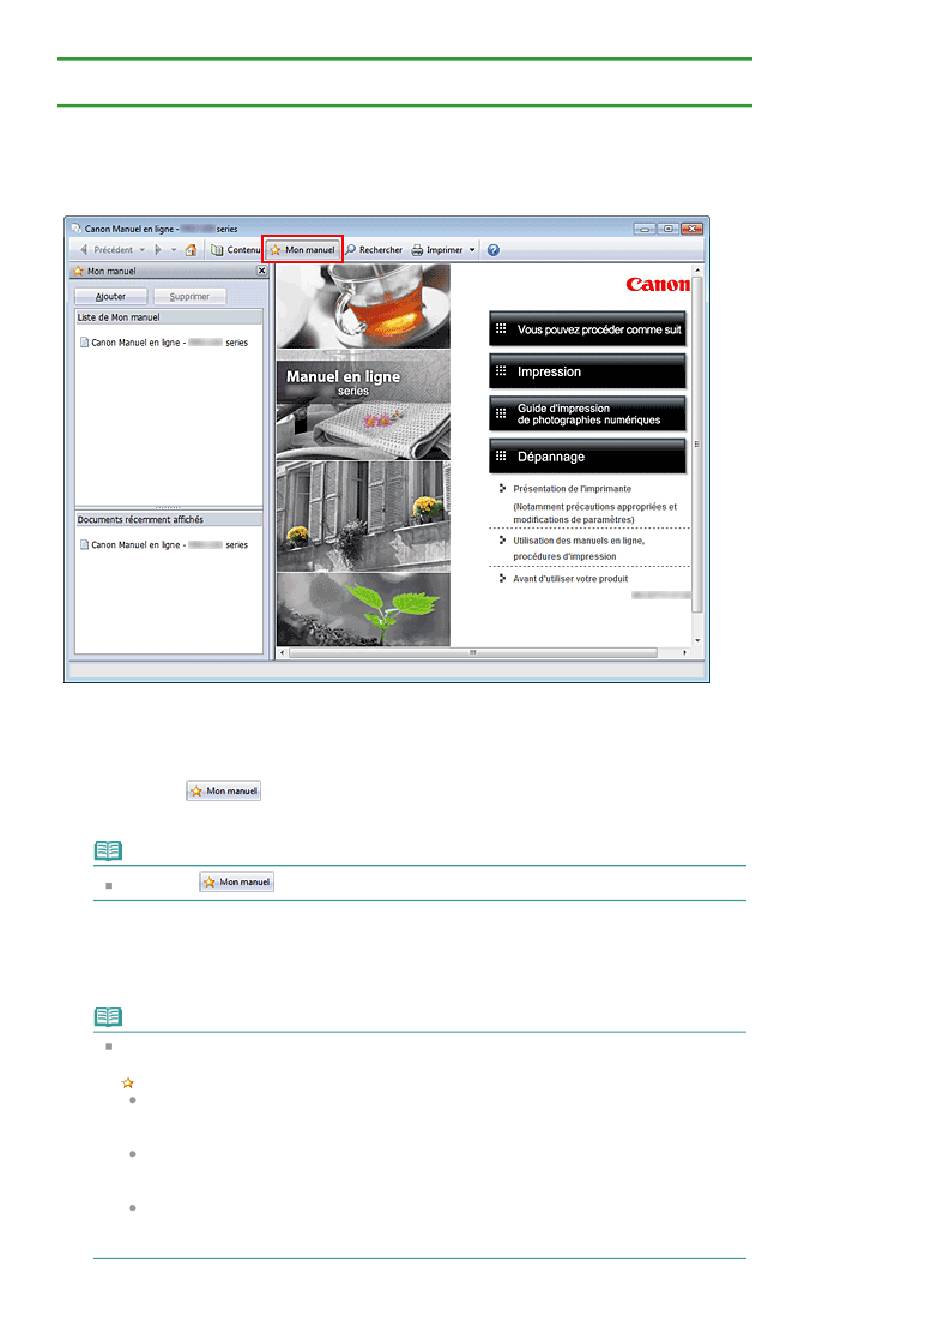This screenshot has height=1344, width=950.
Task: Click the star icon in Mon manuel panel header
Action: [78, 271]
